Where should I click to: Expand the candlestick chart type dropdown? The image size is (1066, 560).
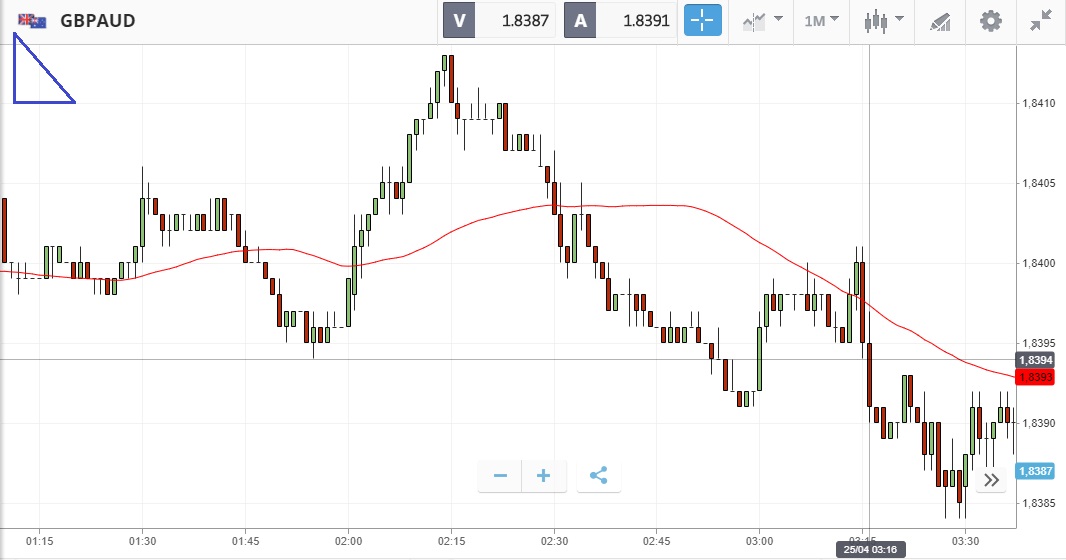tap(884, 20)
